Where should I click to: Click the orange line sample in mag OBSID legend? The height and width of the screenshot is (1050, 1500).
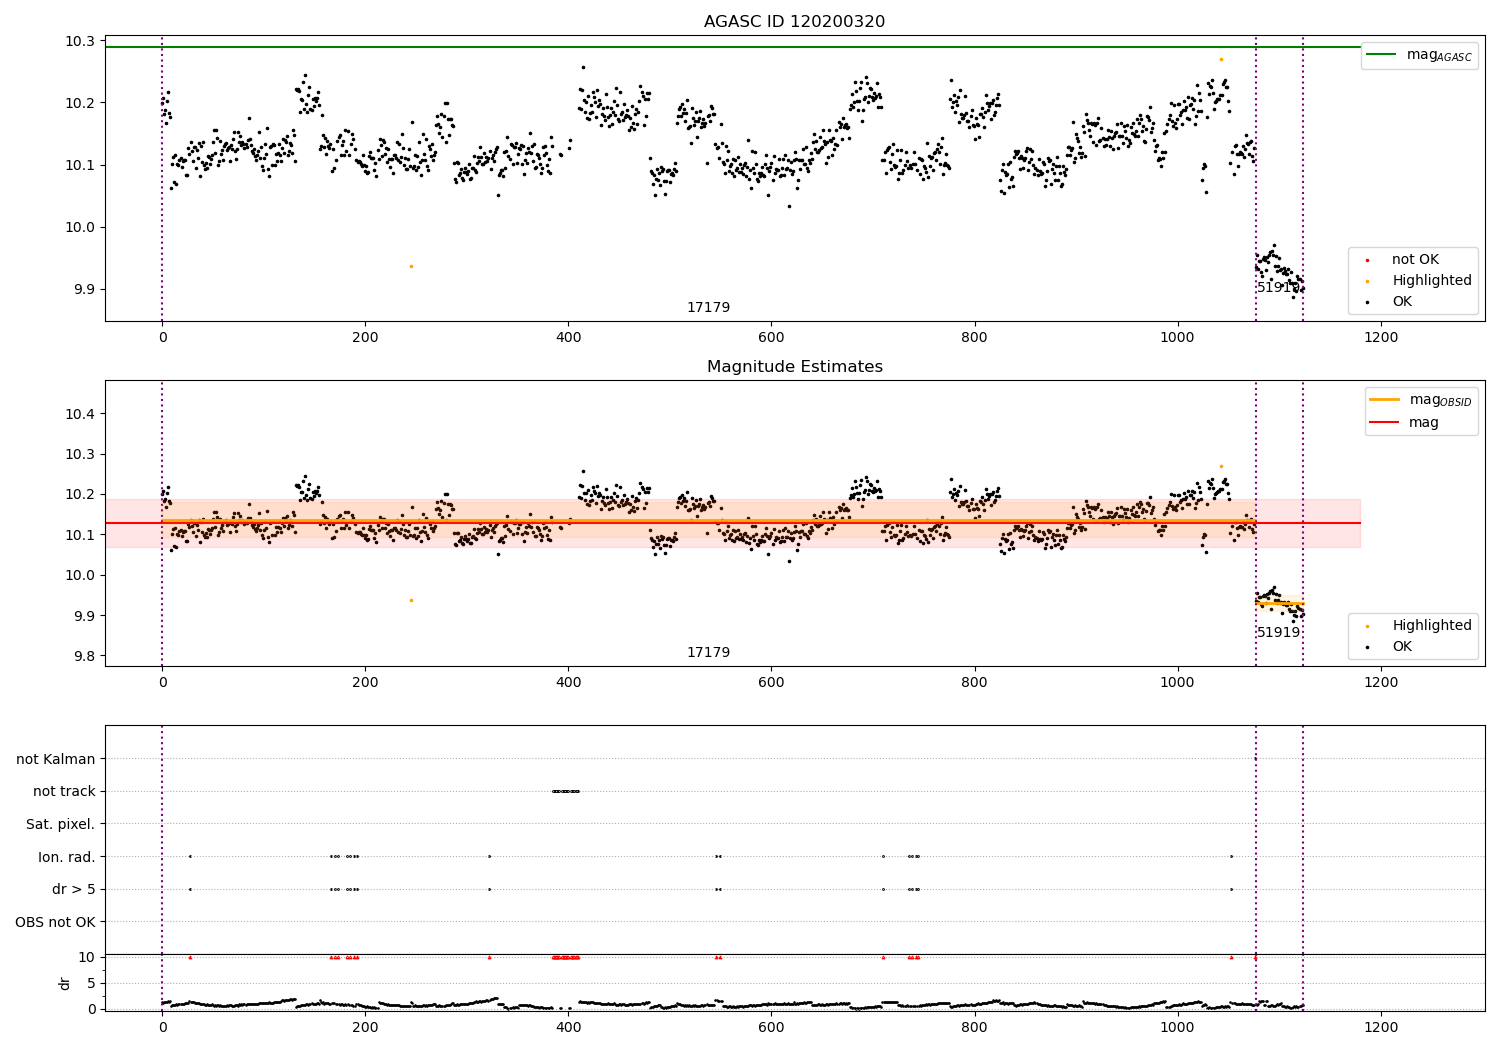(x=1383, y=399)
